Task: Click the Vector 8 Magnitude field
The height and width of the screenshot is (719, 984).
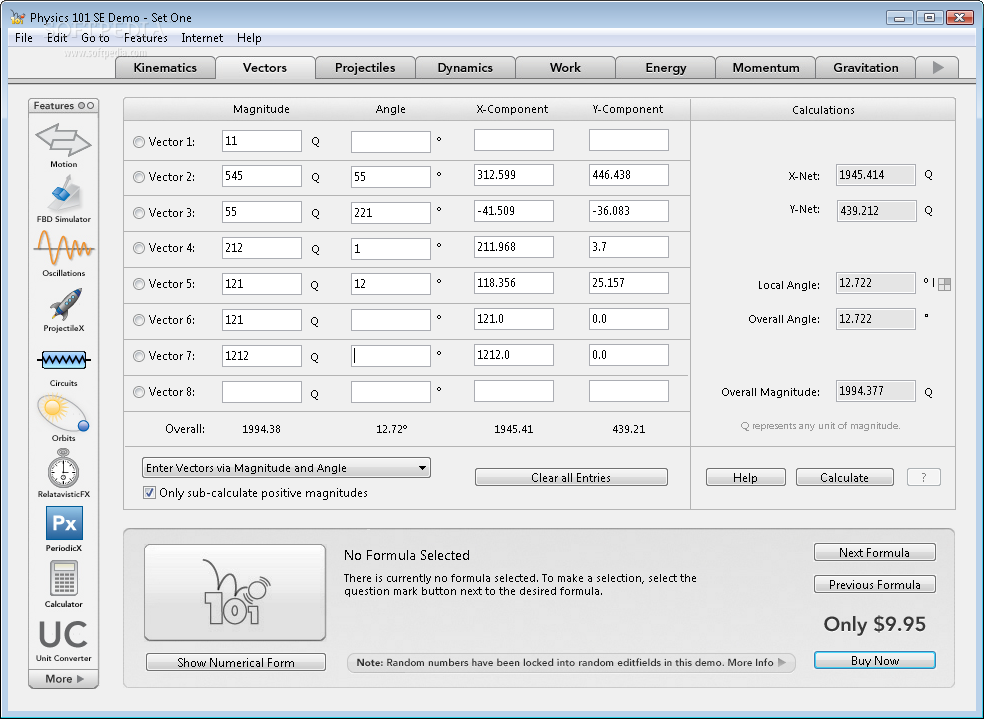Action: click(262, 392)
